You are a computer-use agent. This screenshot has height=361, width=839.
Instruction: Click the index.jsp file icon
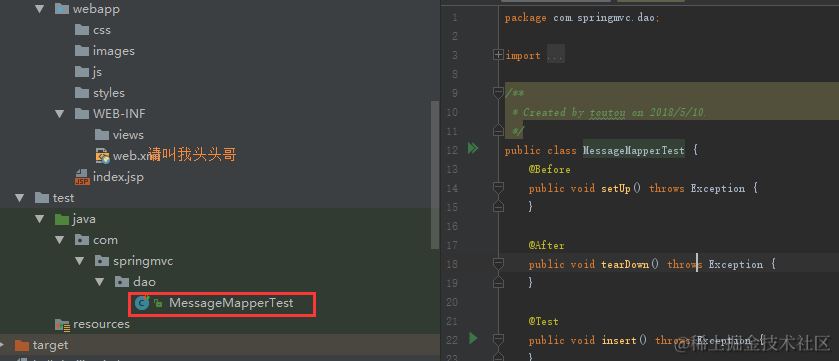(x=82, y=176)
